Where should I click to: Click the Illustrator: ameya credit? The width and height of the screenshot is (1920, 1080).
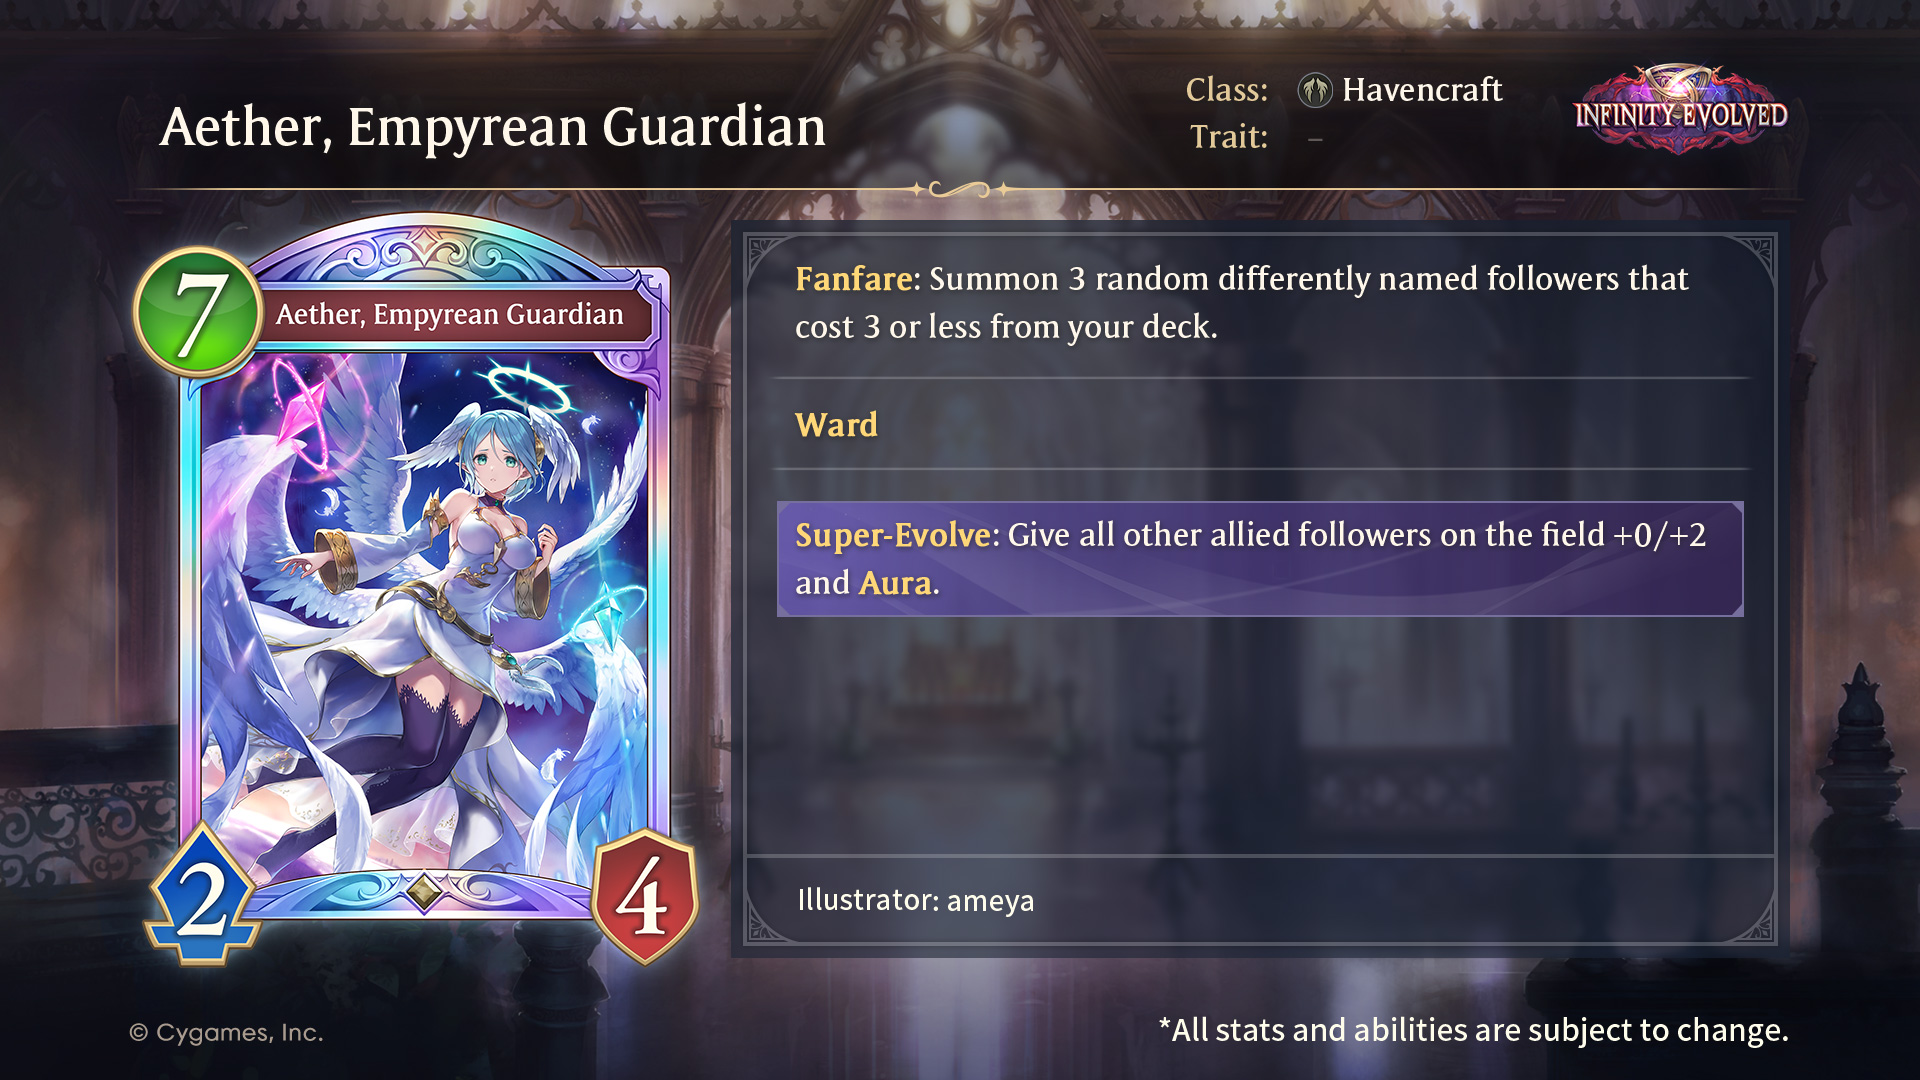(915, 900)
